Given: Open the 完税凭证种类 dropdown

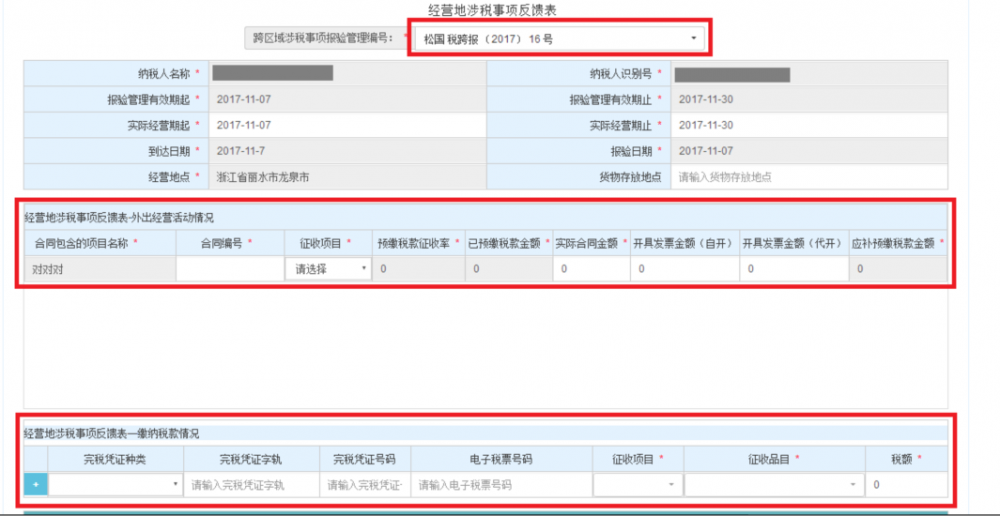Looking at the screenshot, I should coord(115,485).
